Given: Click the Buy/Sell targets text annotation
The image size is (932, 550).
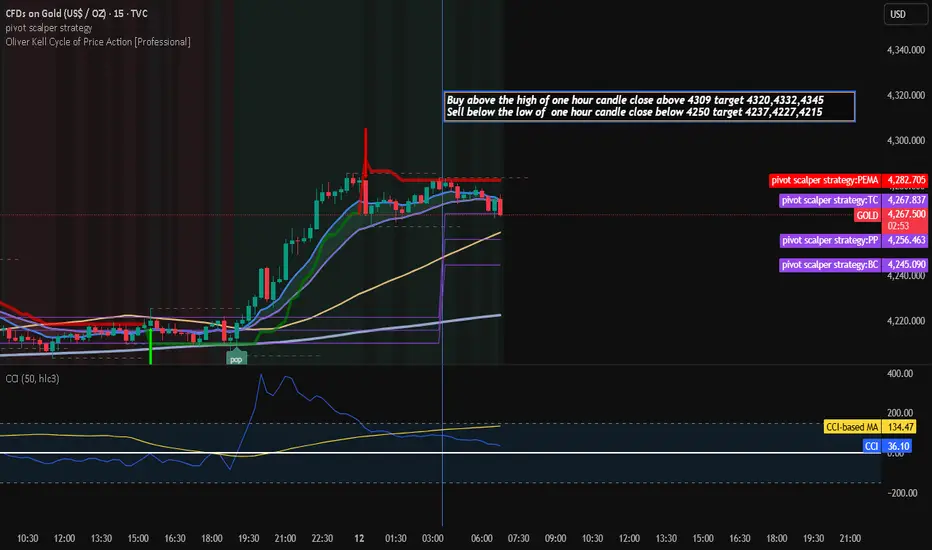Looking at the screenshot, I should tap(649, 106).
